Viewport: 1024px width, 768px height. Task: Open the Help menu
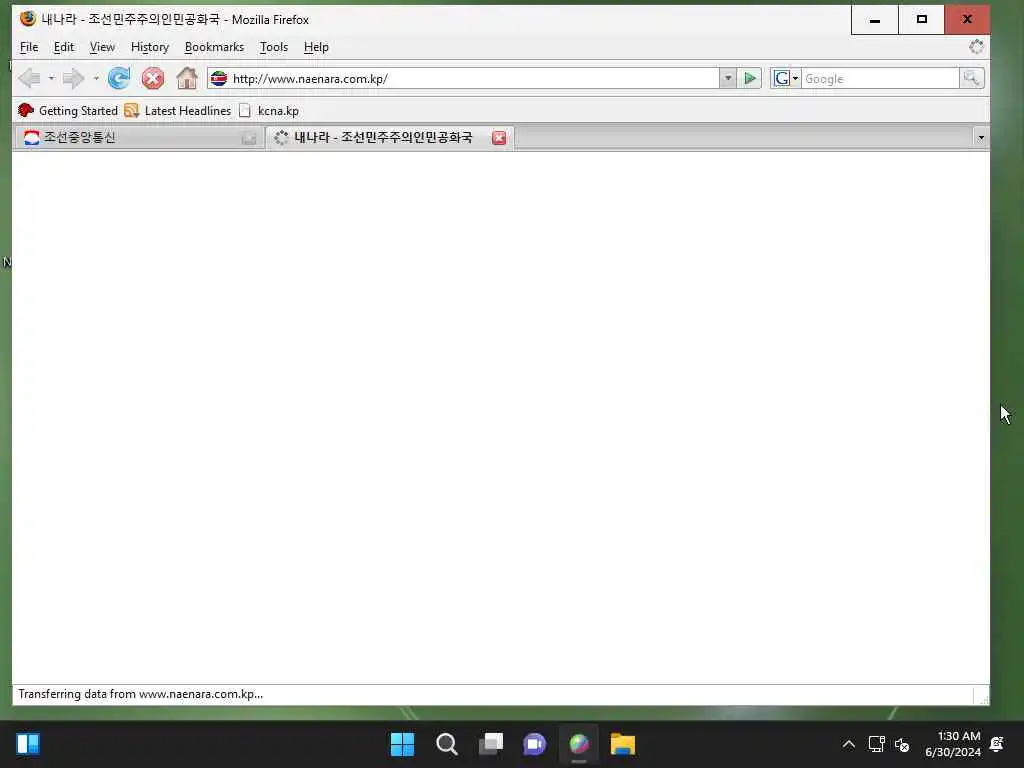pos(316,47)
